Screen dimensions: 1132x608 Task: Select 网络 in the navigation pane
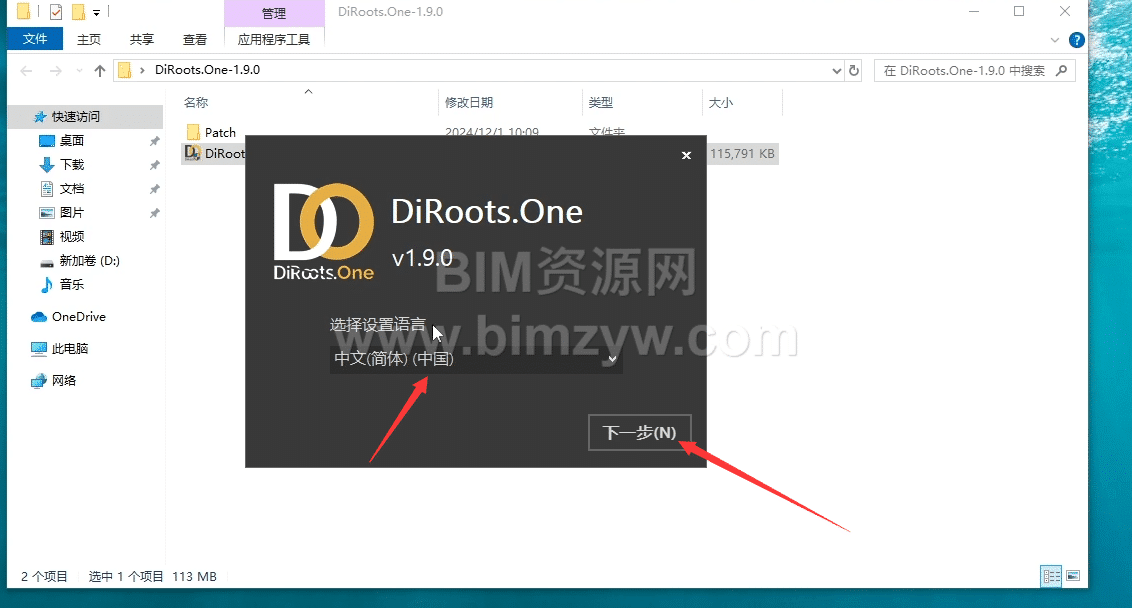click(x=64, y=381)
